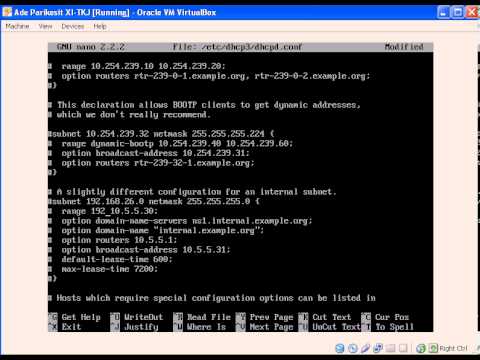This screenshot has width=480, height=360.
Task: Click the 'Justify' nano shortcut
Action: [141, 327]
